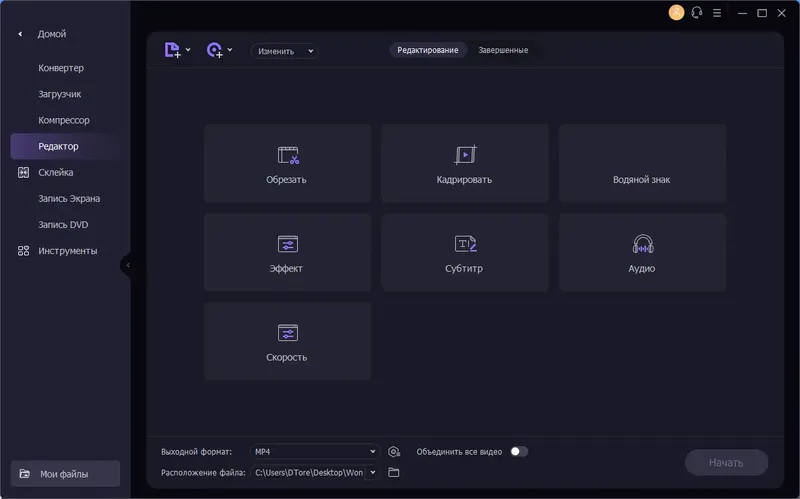
Task: Click the Load DVD disc icon
Action: (215, 50)
